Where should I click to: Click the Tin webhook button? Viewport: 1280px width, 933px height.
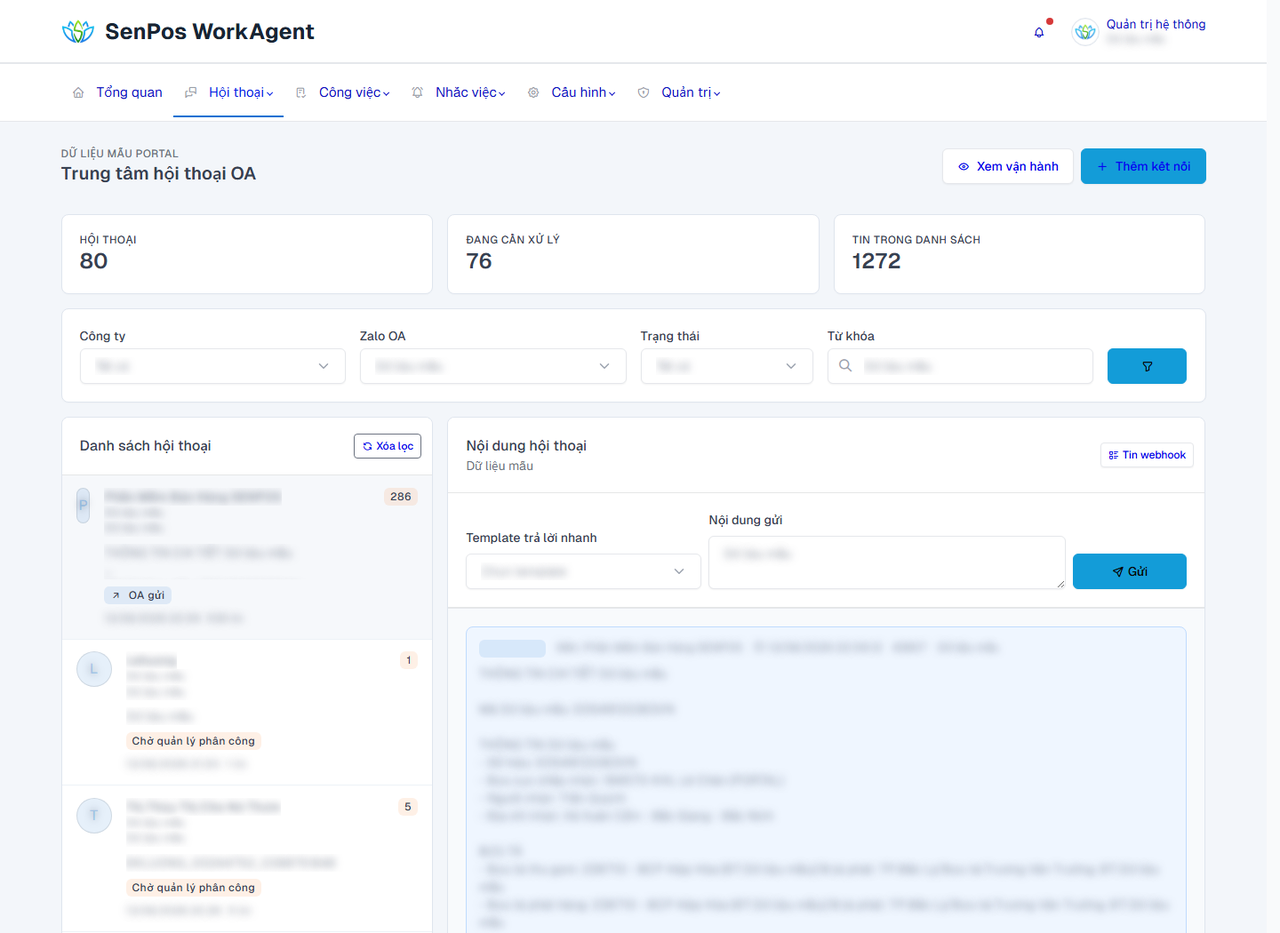click(x=1147, y=455)
